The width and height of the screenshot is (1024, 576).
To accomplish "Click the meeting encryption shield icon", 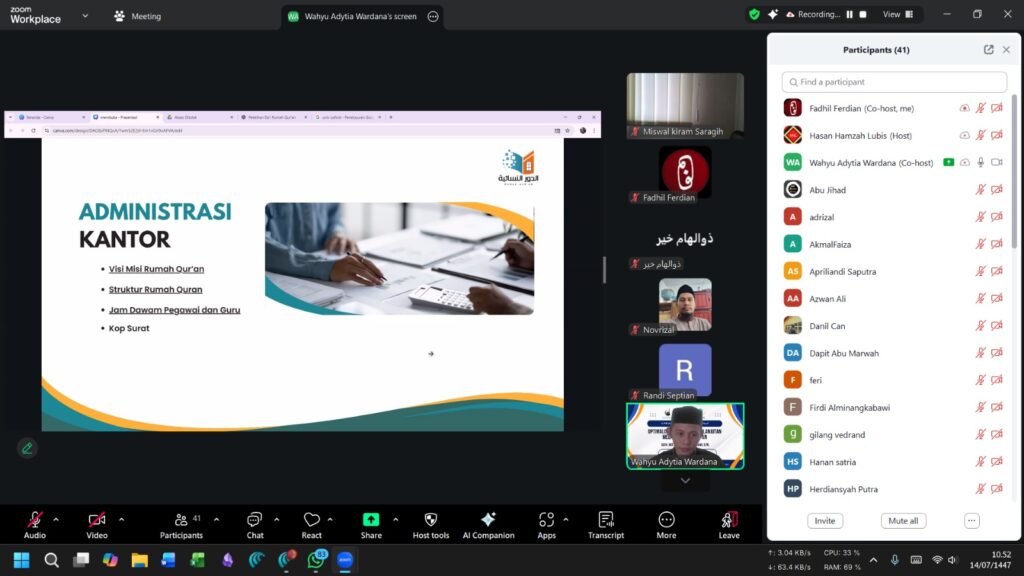I will tap(754, 15).
